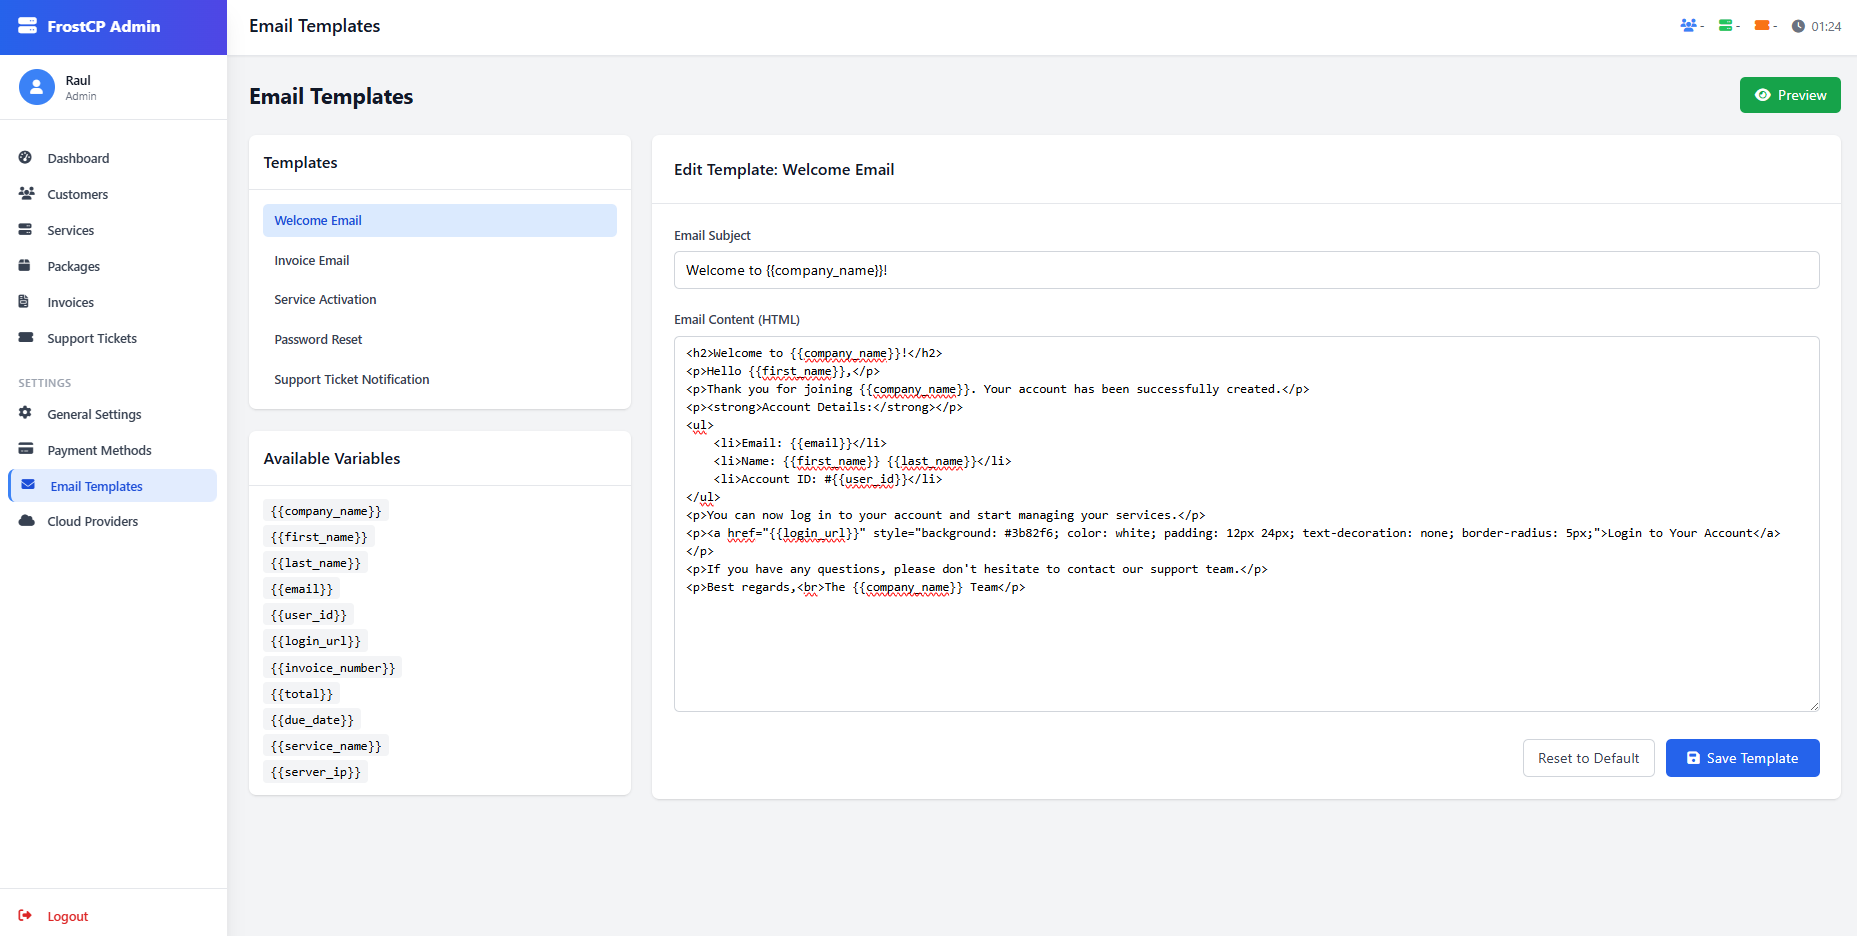Open the Support Ticket Notification template
Image resolution: width=1857 pixels, height=936 pixels.
point(440,380)
